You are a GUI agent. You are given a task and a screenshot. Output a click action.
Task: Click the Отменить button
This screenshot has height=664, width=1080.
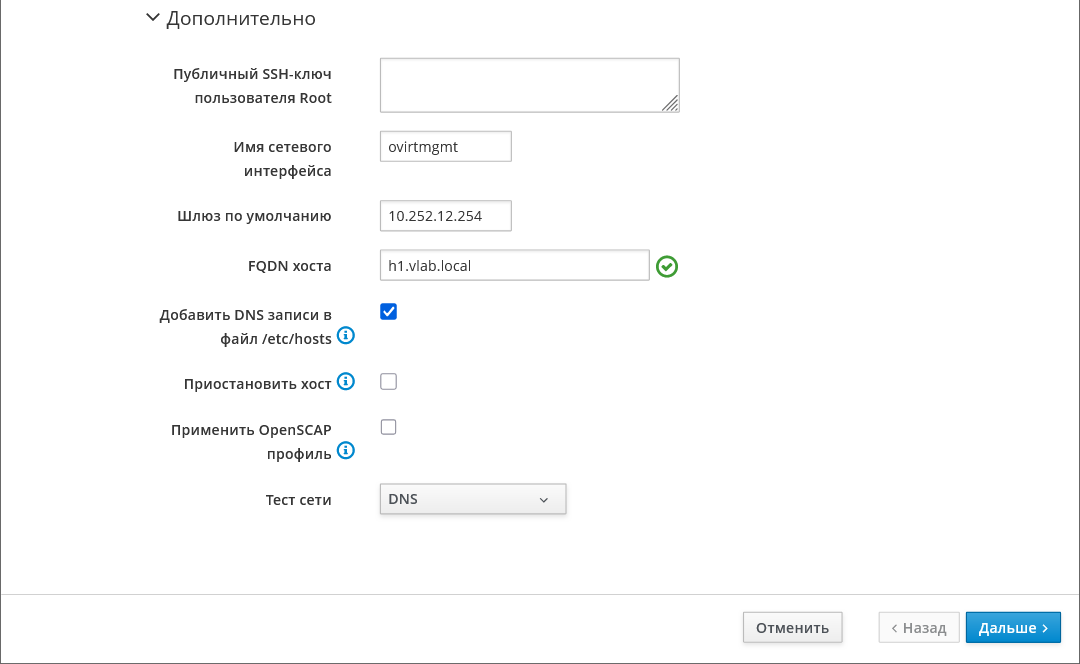[792, 627]
